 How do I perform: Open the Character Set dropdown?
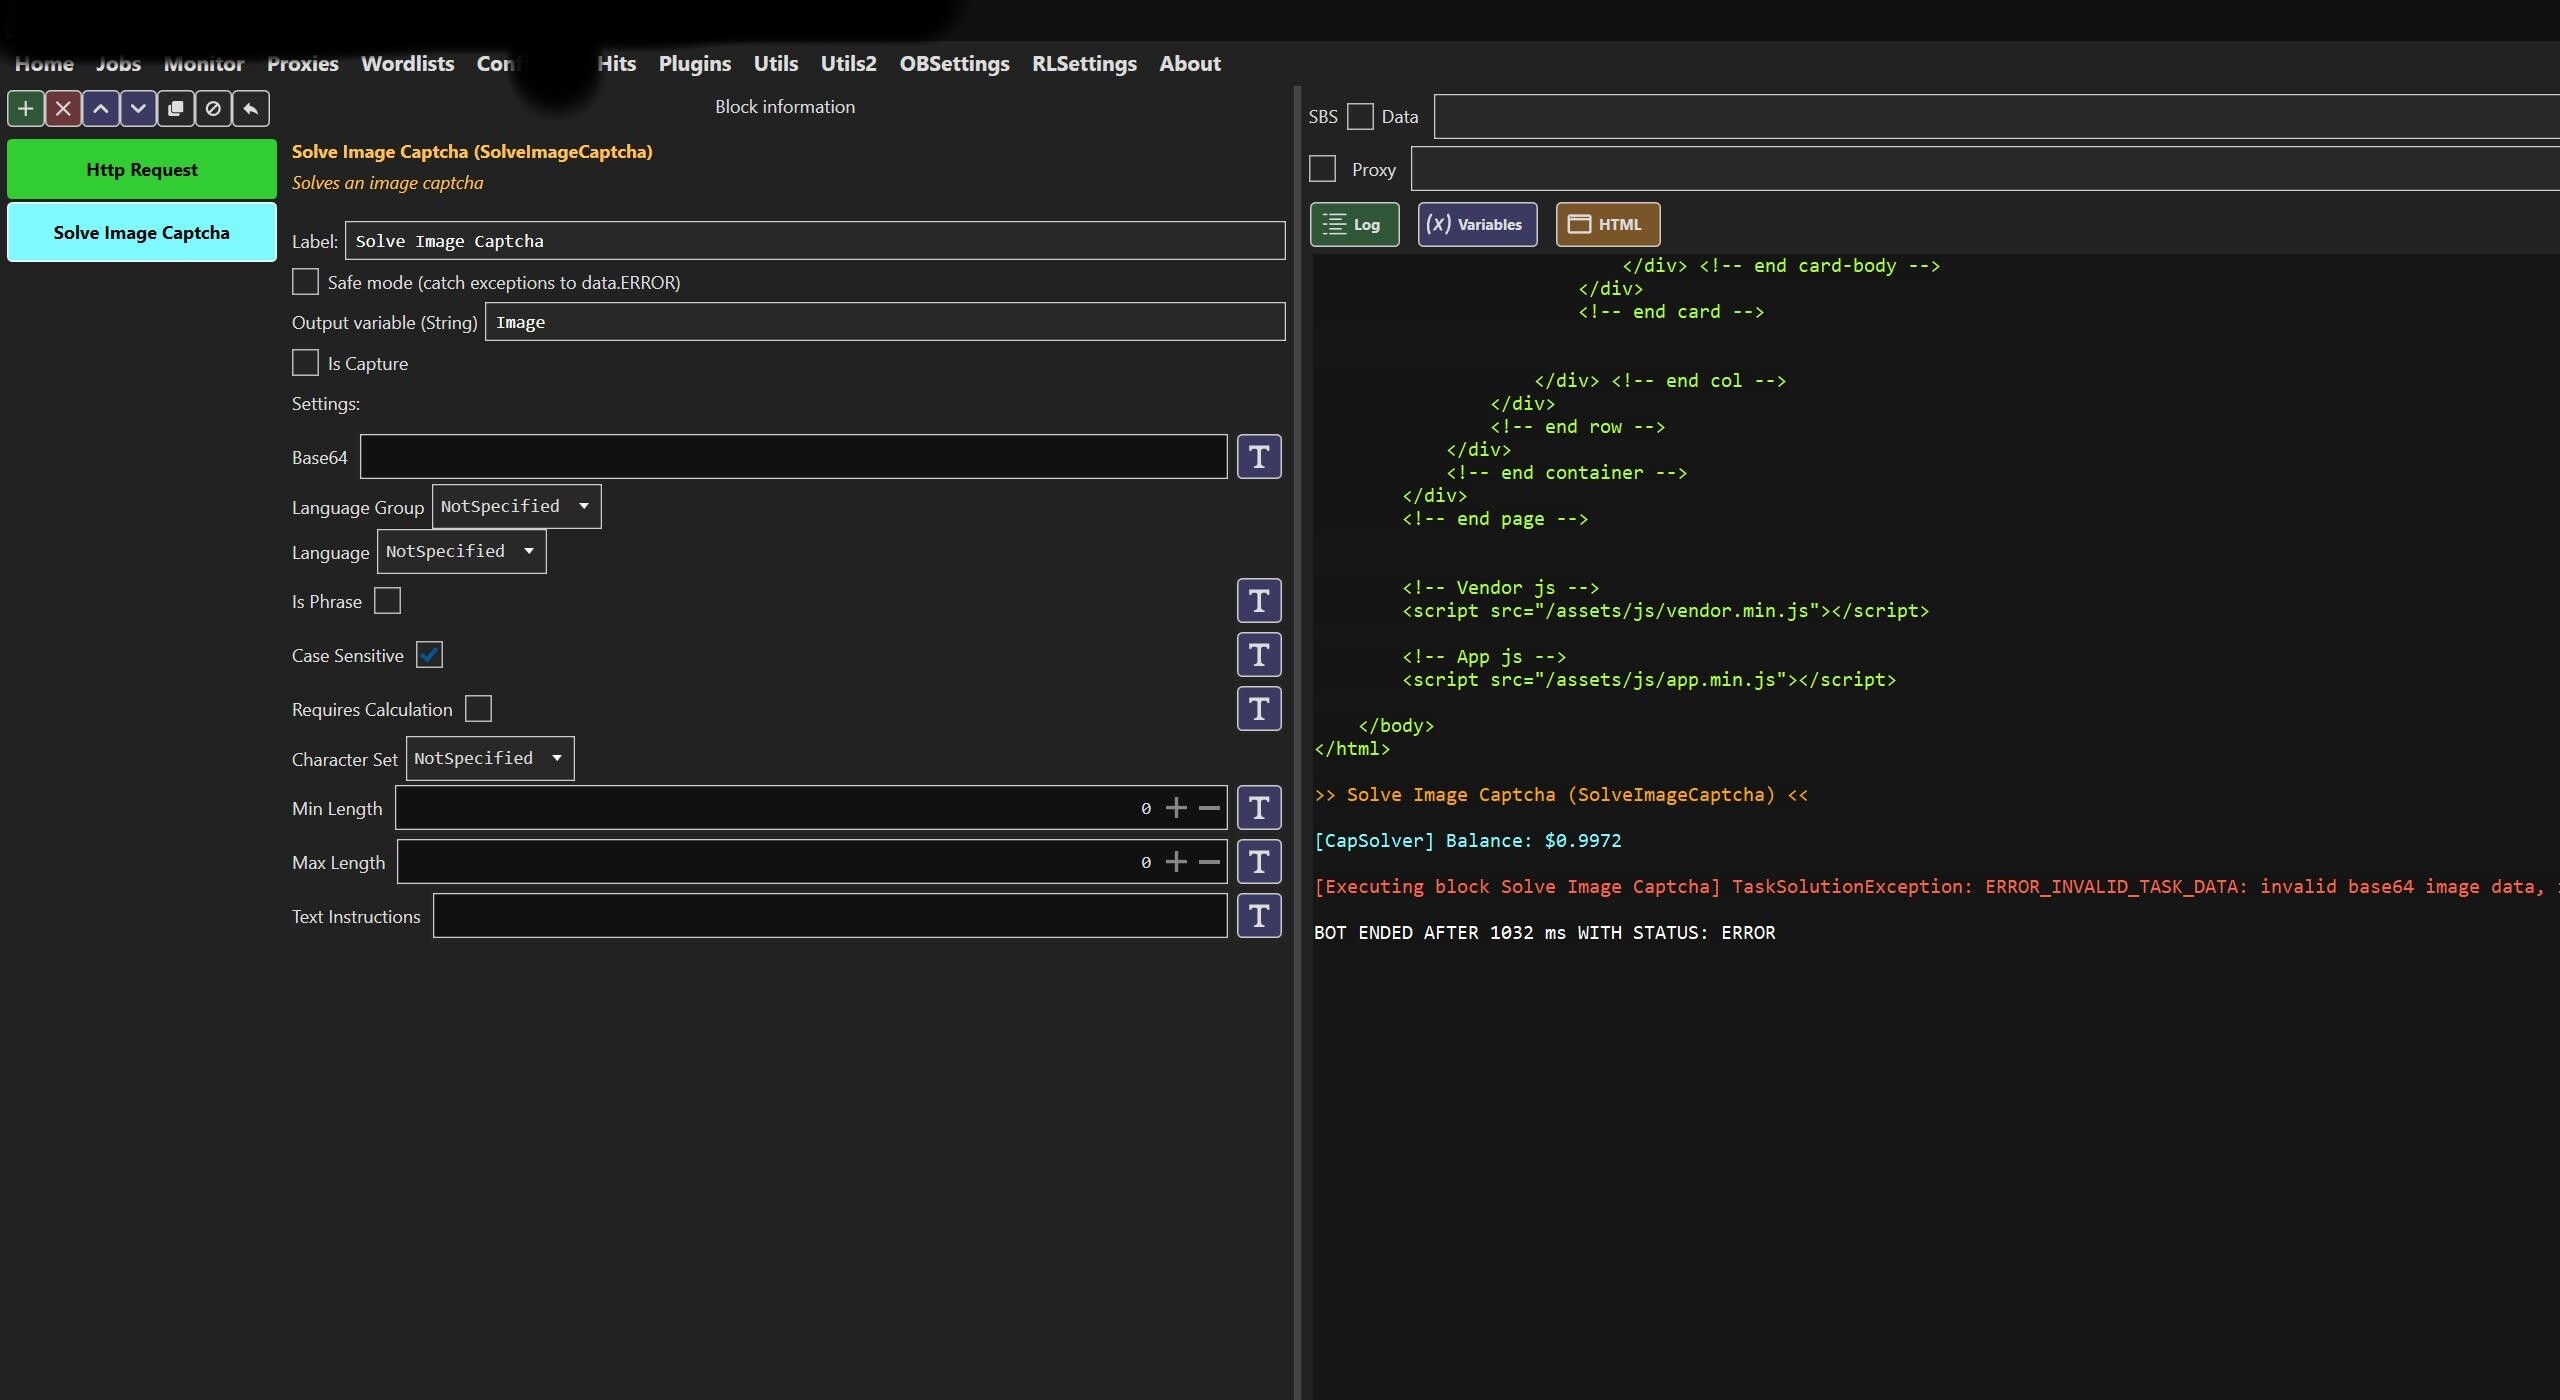[x=490, y=759]
